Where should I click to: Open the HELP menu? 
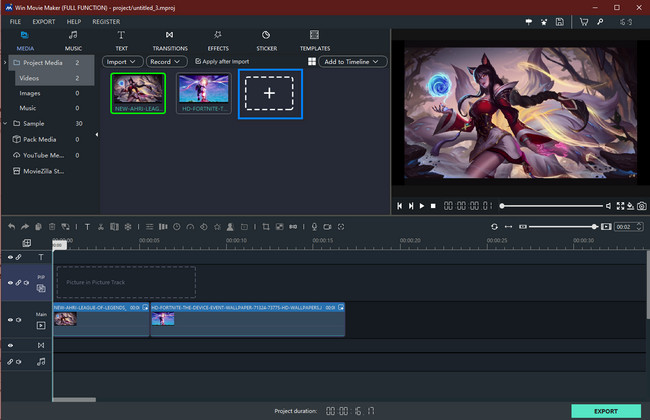pos(74,22)
